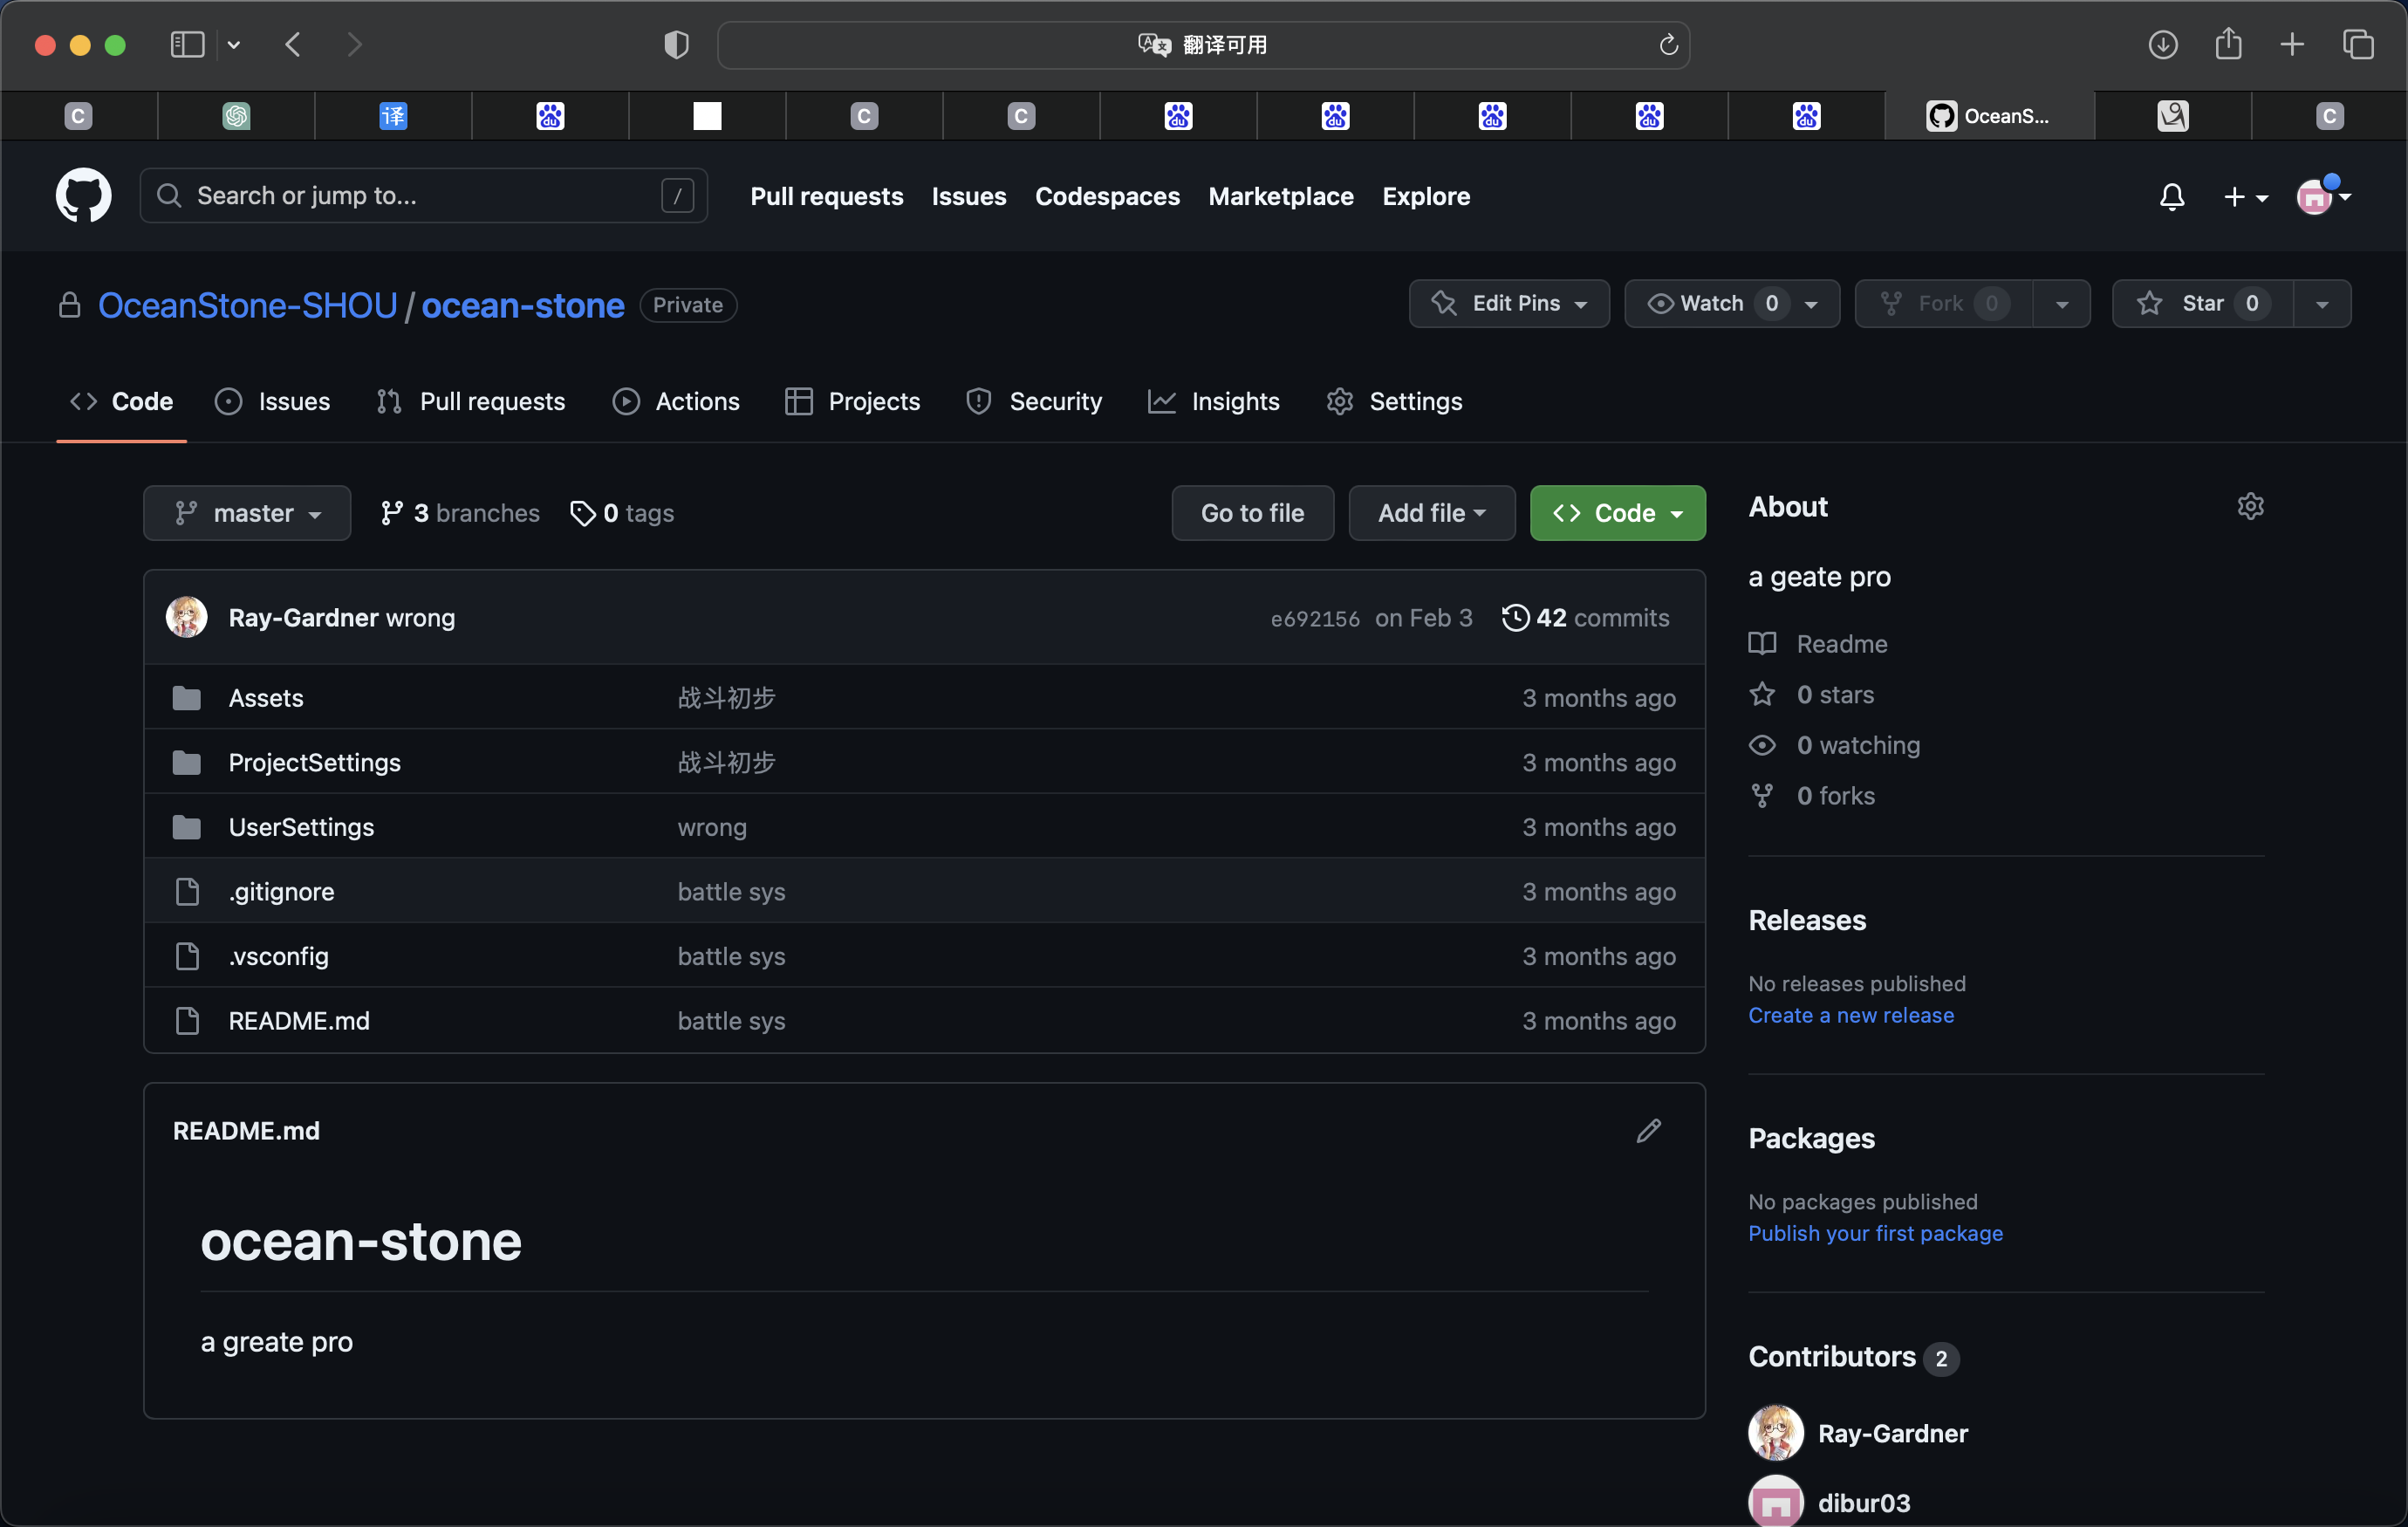This screenshot has height=1527, width=2408.
Task: Toggle the Star button for this repository
Action: [2201, 303]
